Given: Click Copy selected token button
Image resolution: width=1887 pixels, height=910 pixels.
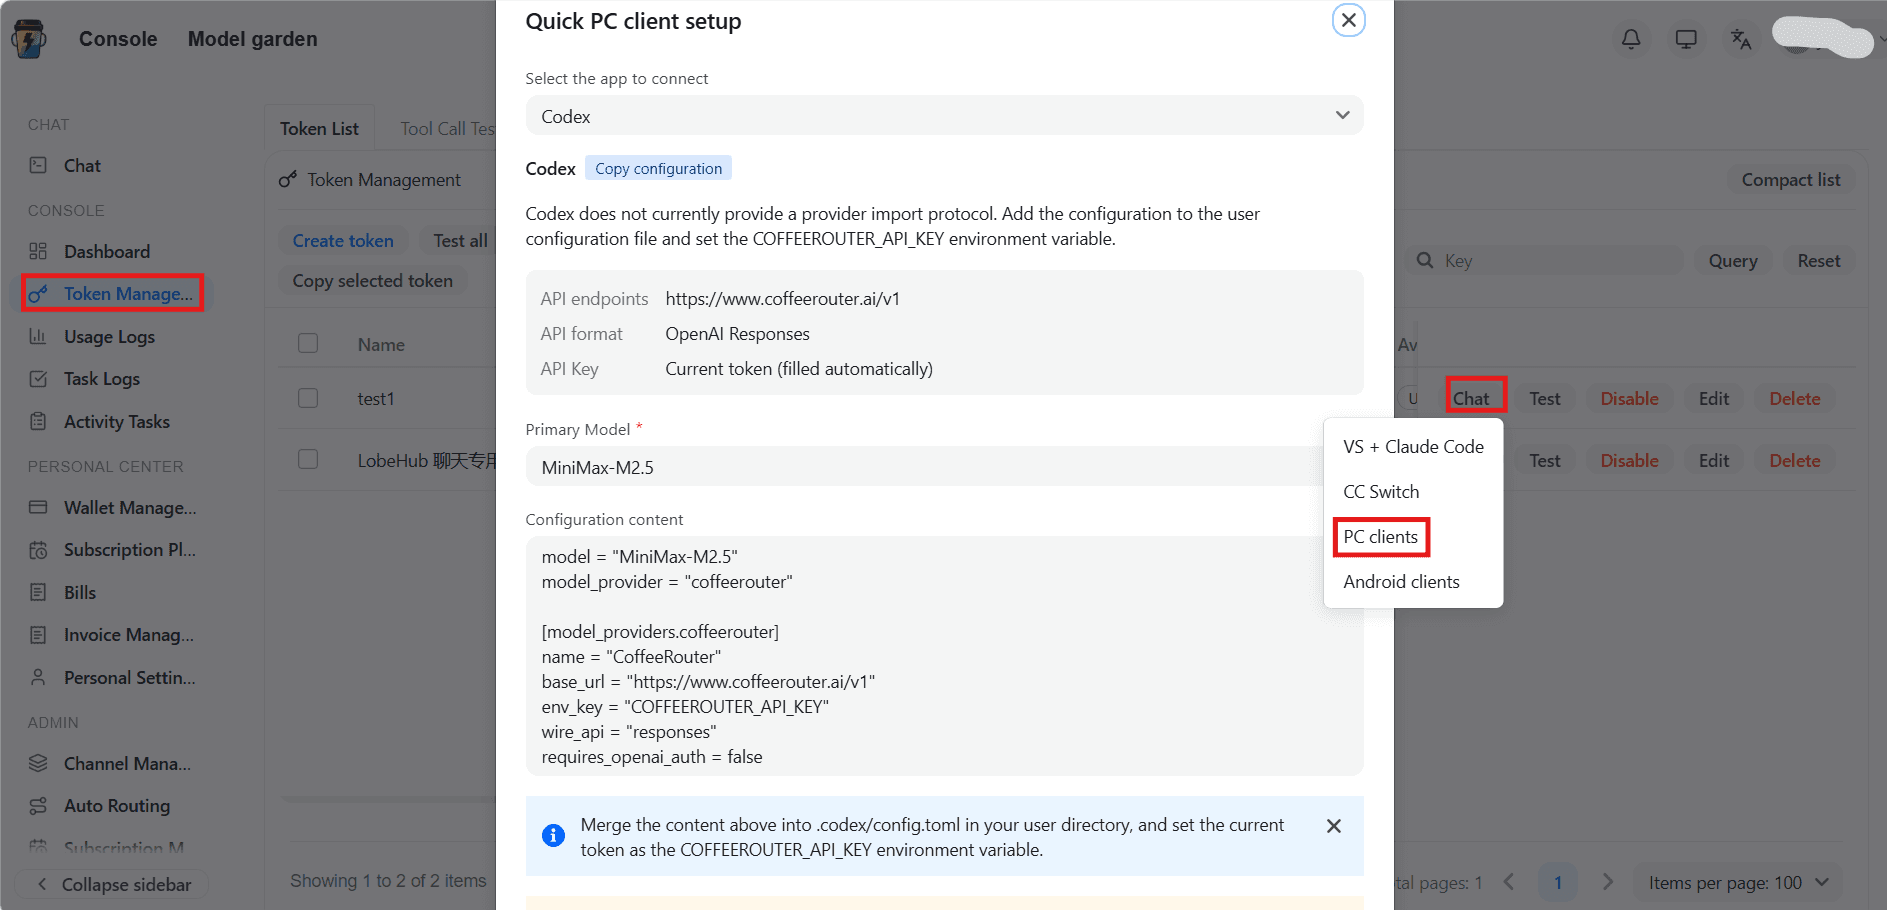Looking at the screenshot, I should pyautogui.click(x=372, y=281).
